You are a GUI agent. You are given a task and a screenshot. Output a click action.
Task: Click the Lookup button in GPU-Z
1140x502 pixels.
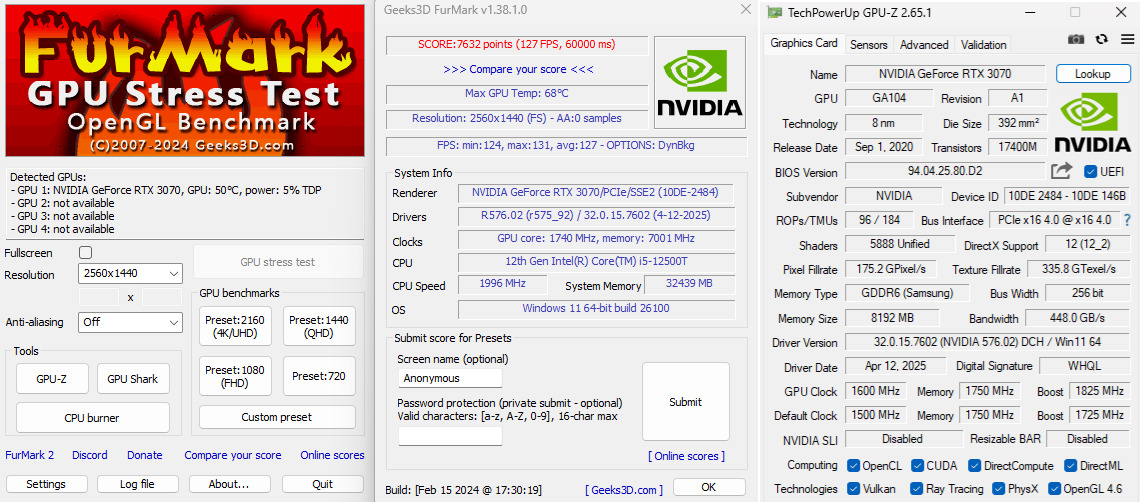[x=1093, y=73]
